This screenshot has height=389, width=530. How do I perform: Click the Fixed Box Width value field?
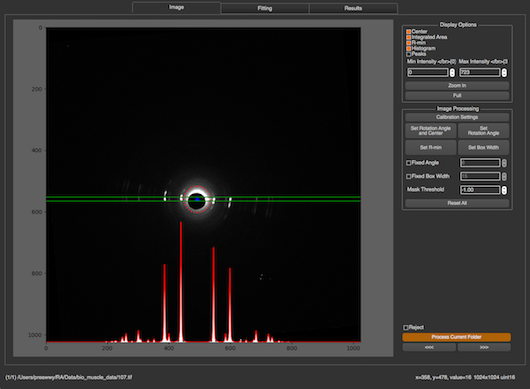pos(480,176)
